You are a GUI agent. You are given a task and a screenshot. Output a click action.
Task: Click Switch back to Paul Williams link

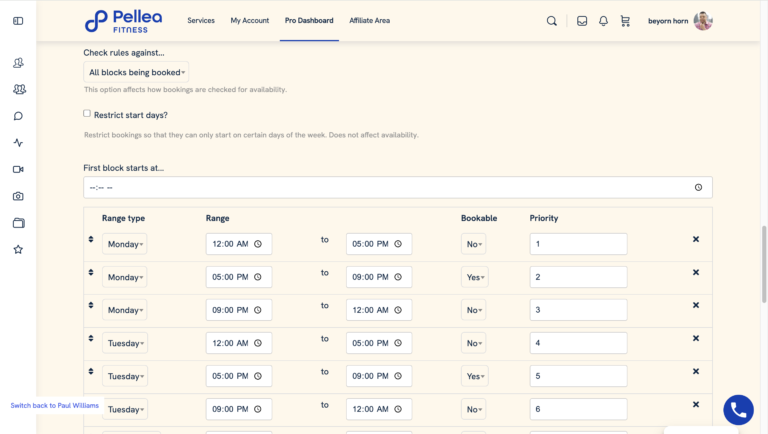[54, 406]
